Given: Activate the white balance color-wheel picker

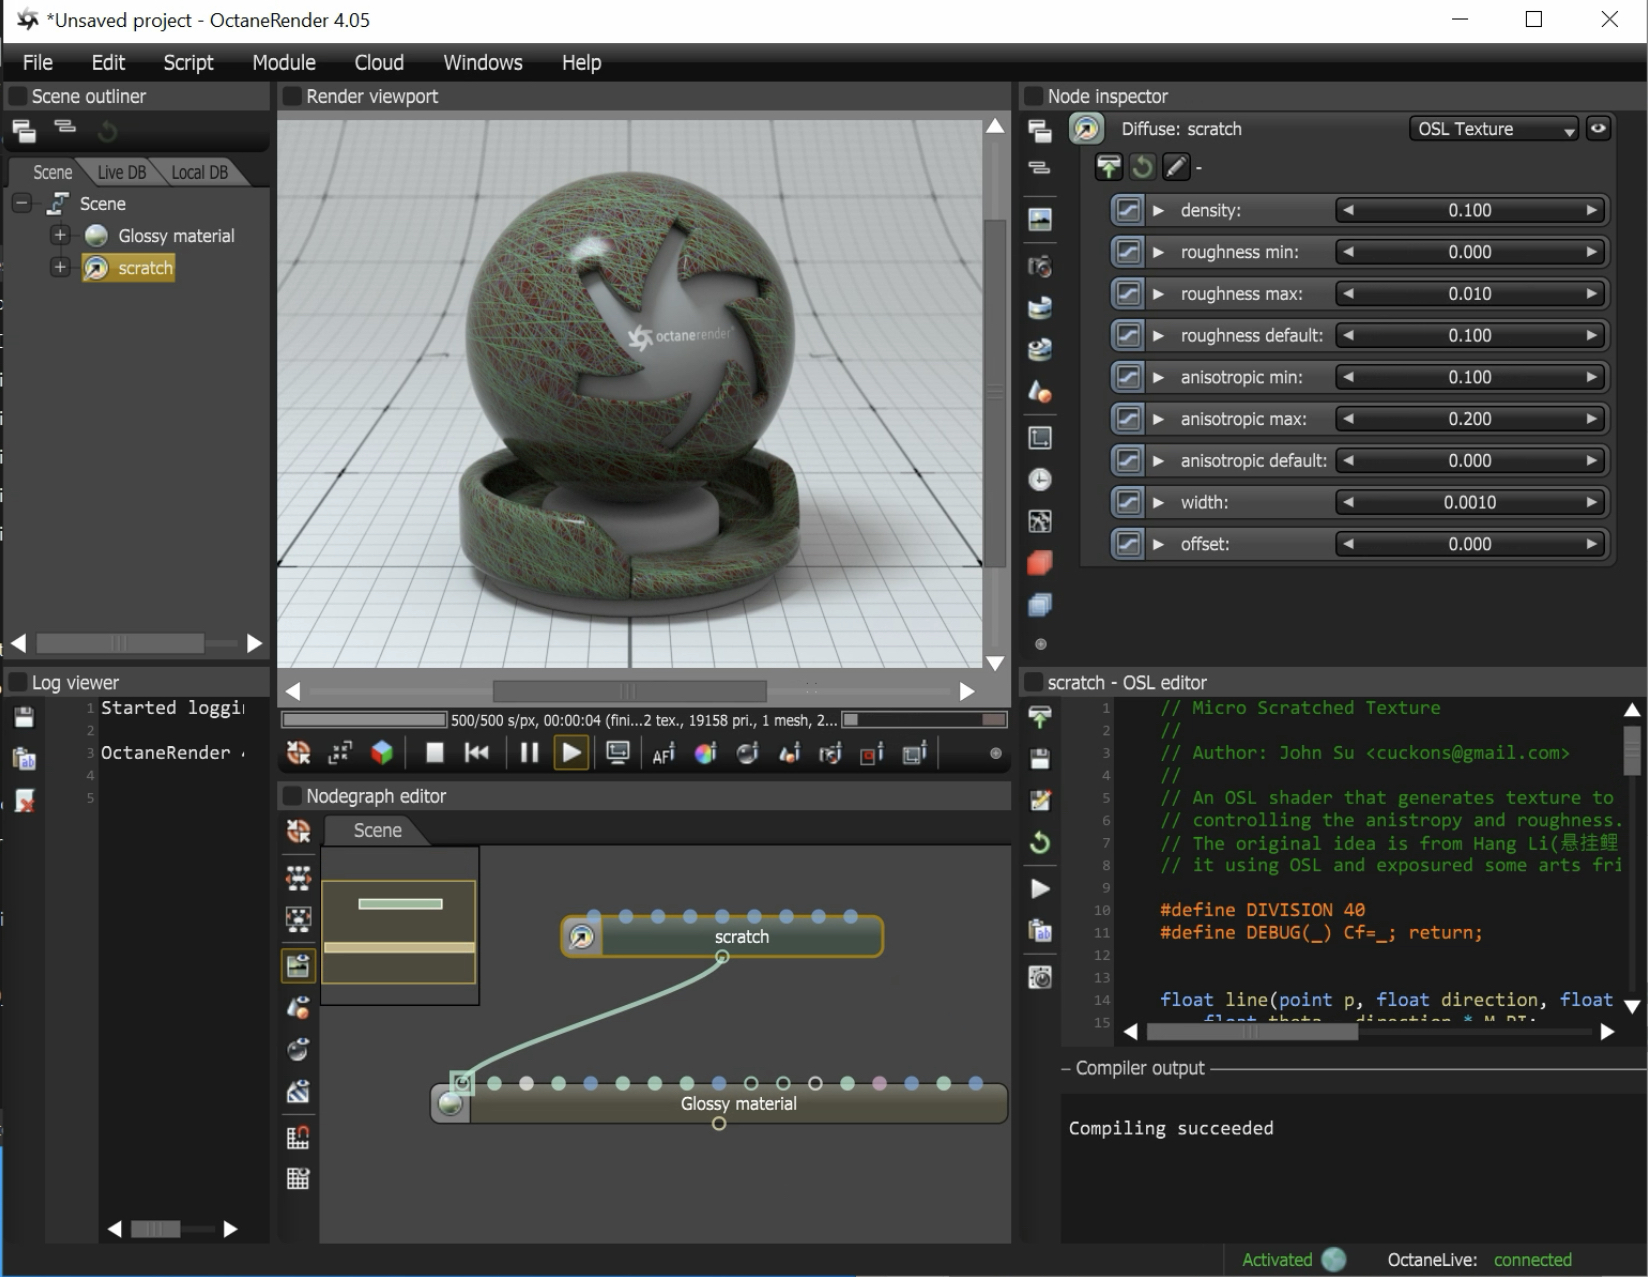Looking at the screenshot, I should (x=705, y=753).
